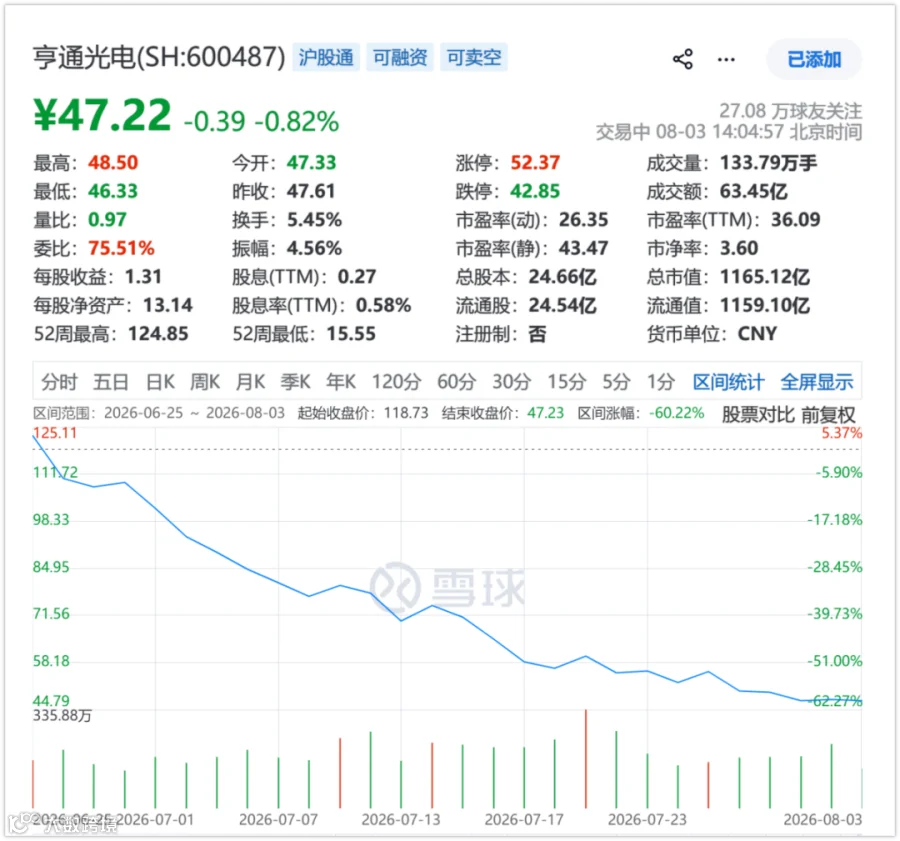
Task: Click the 每股收益 value 1.31
Action: [143, 277]
